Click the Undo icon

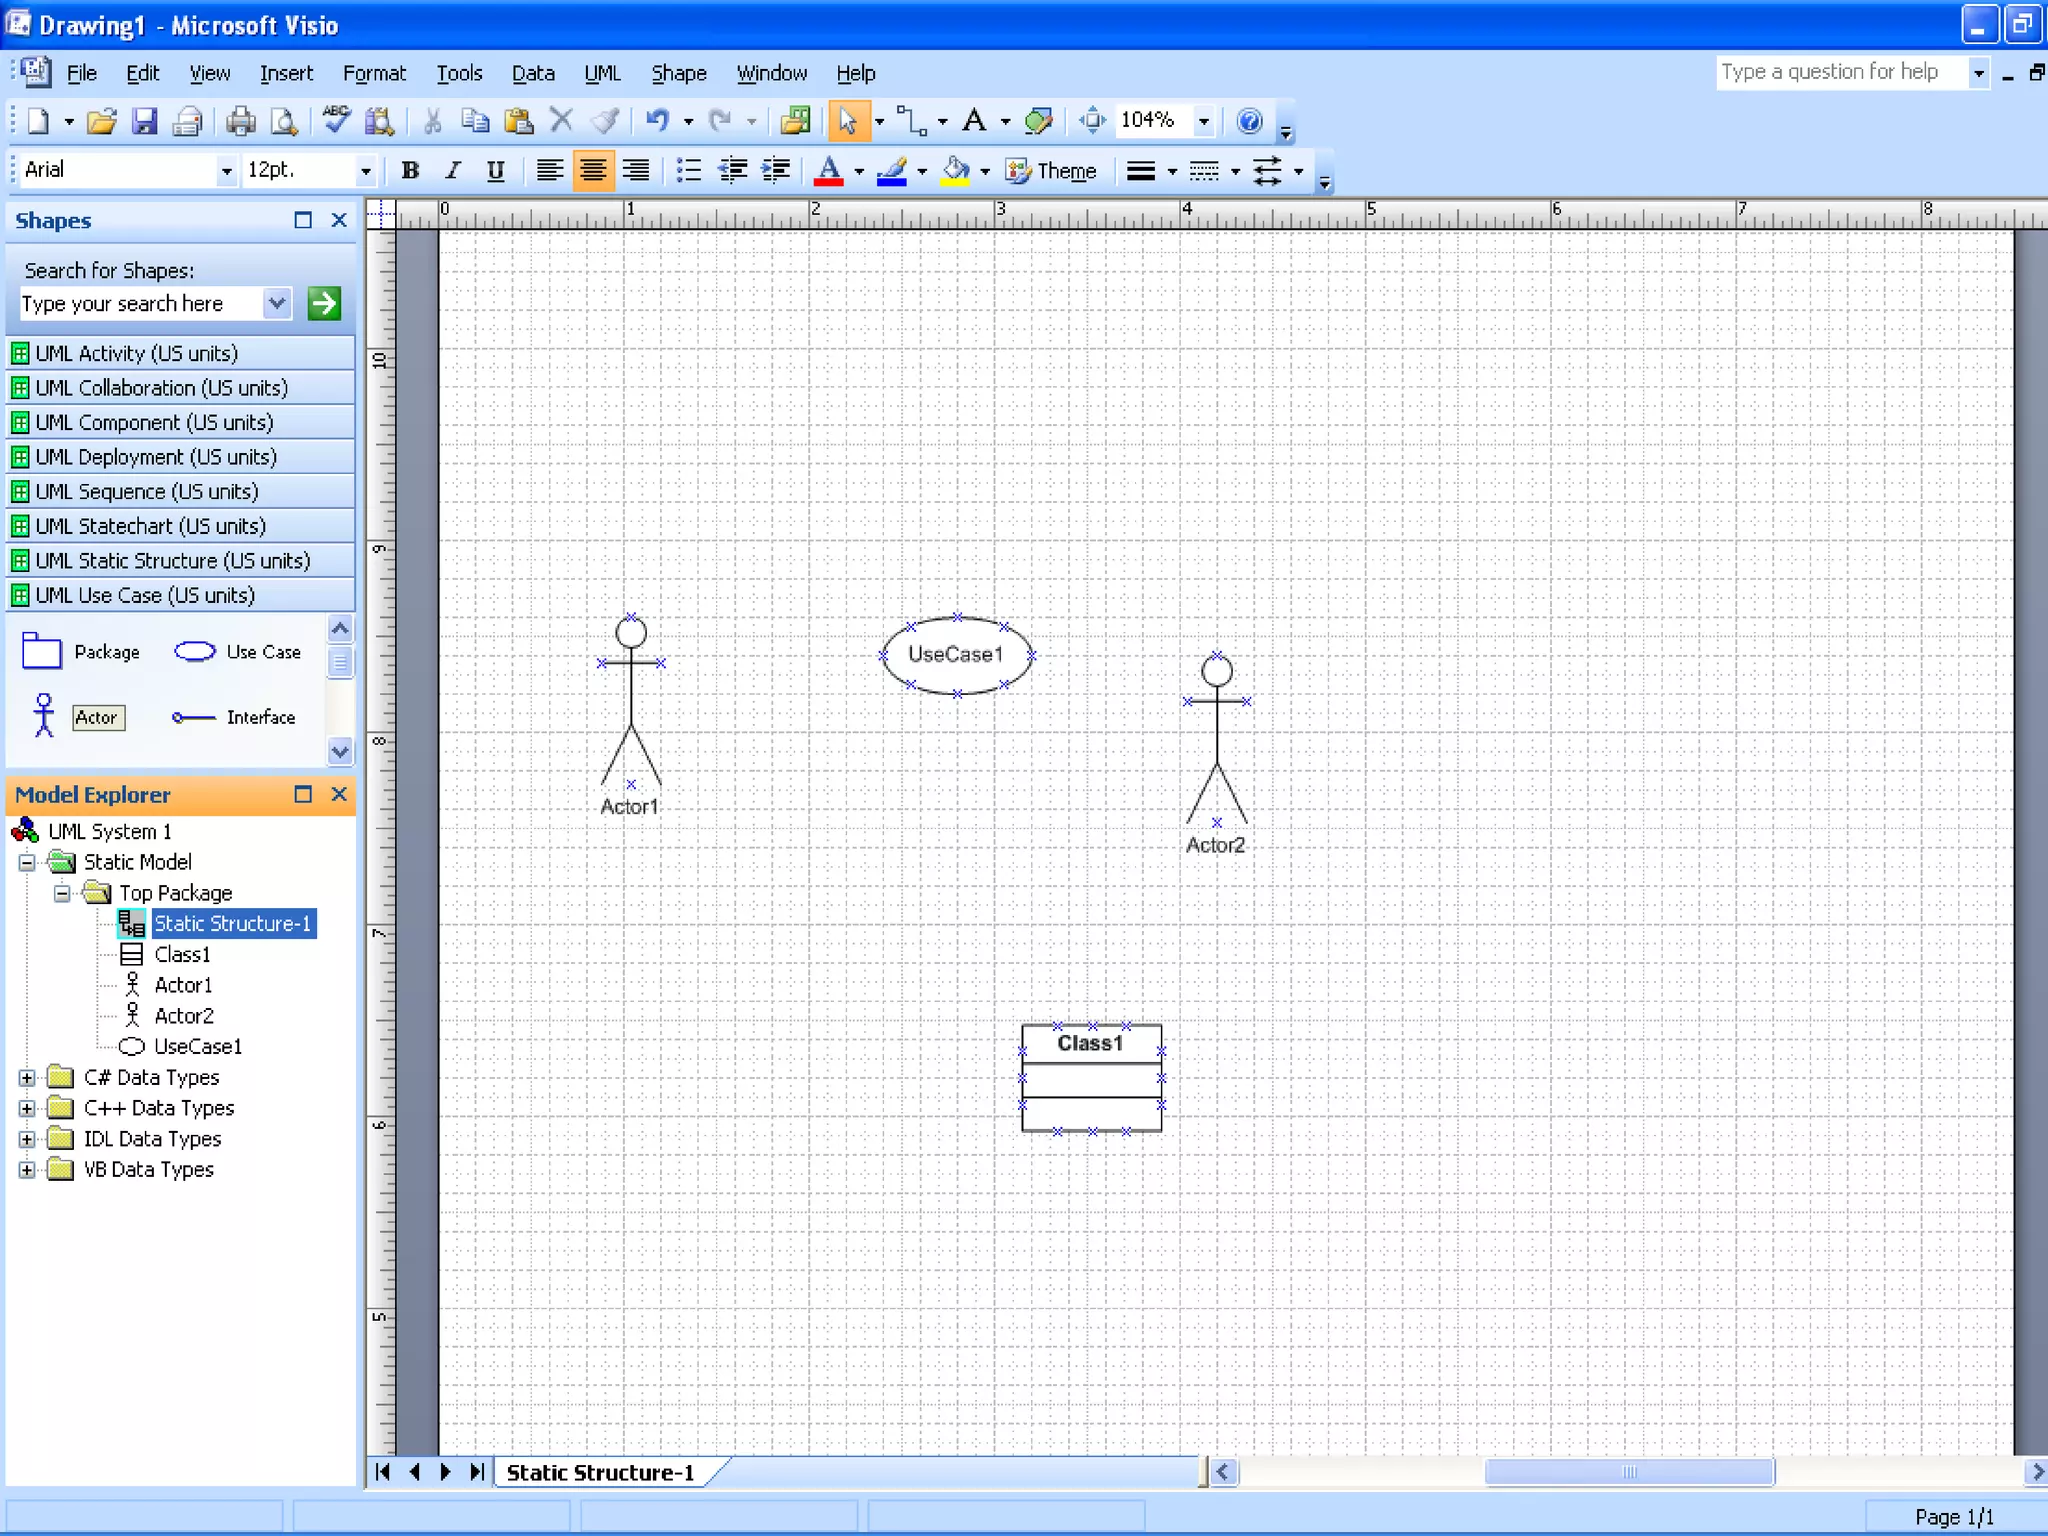point(657,121)
